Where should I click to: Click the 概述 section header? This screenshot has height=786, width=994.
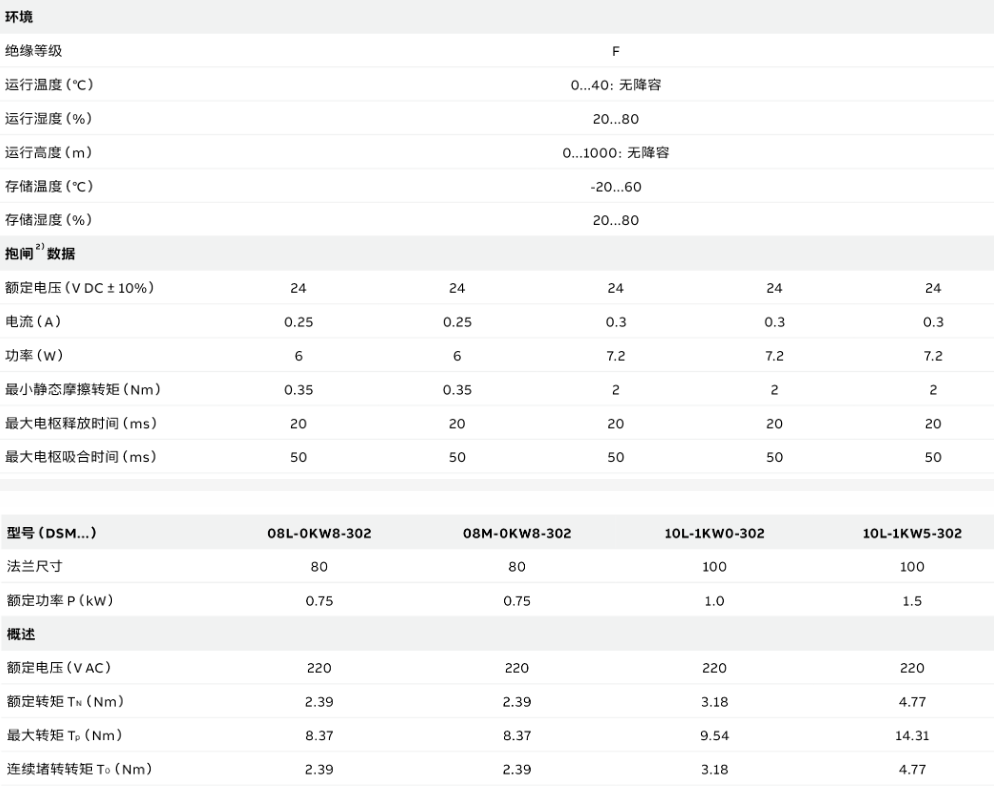[21, 634]
